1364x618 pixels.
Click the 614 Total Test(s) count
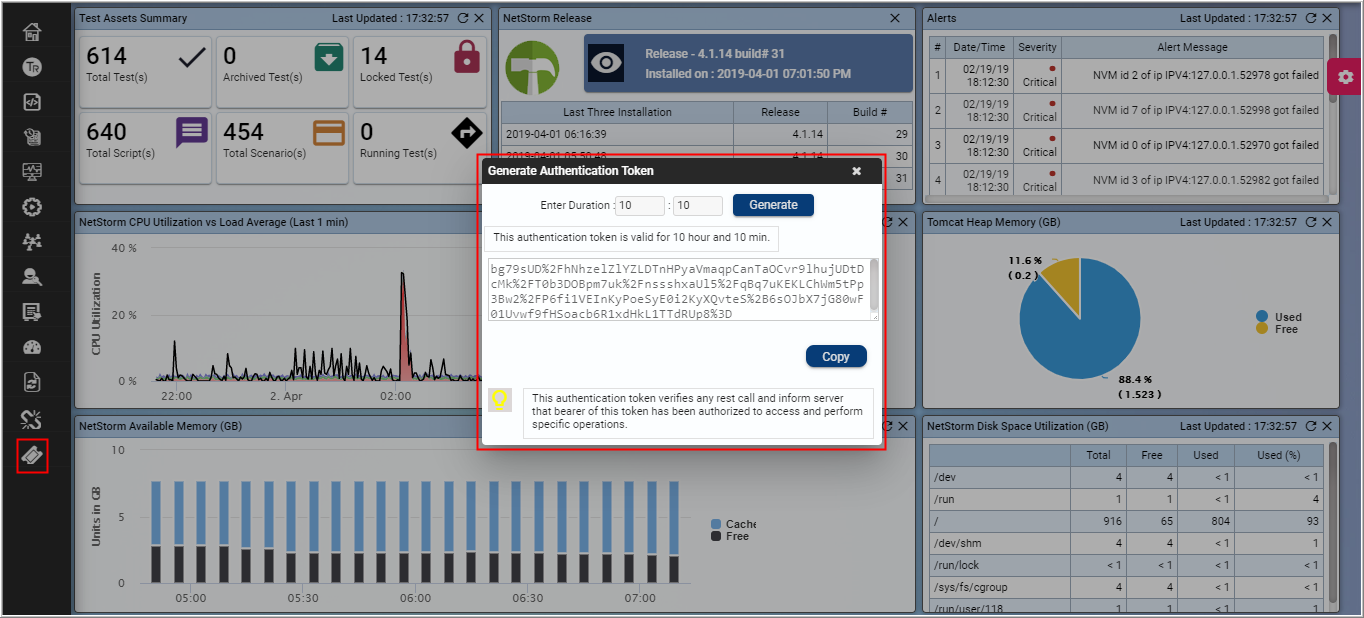tap(106, 57)
